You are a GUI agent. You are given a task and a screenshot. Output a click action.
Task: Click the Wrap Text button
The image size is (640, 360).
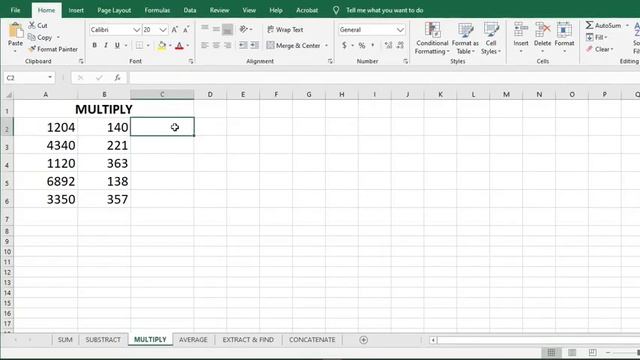[285, 29]
